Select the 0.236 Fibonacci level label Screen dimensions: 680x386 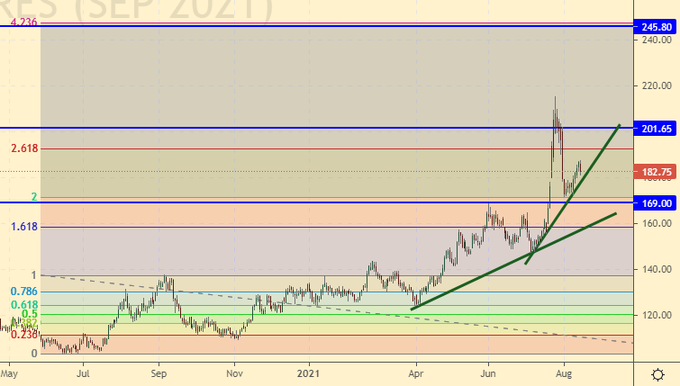(x=24, y=334)
